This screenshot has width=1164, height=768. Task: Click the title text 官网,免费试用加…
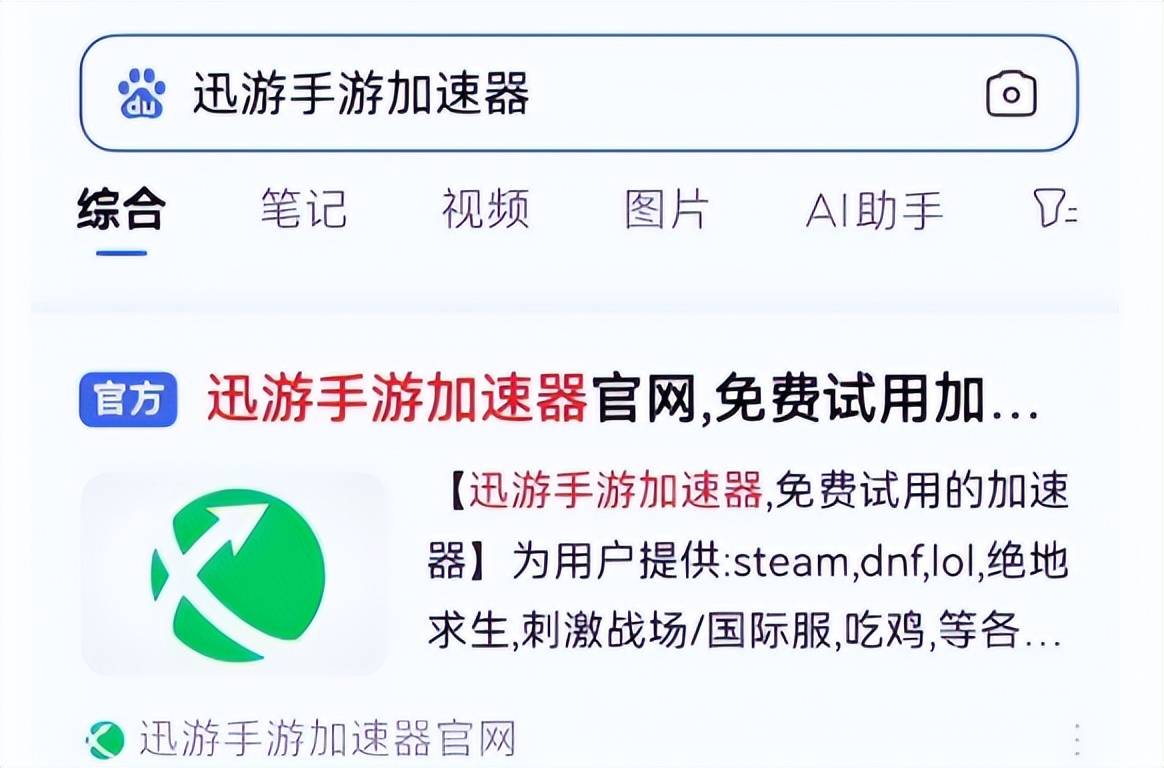click(x=815, y=400)
